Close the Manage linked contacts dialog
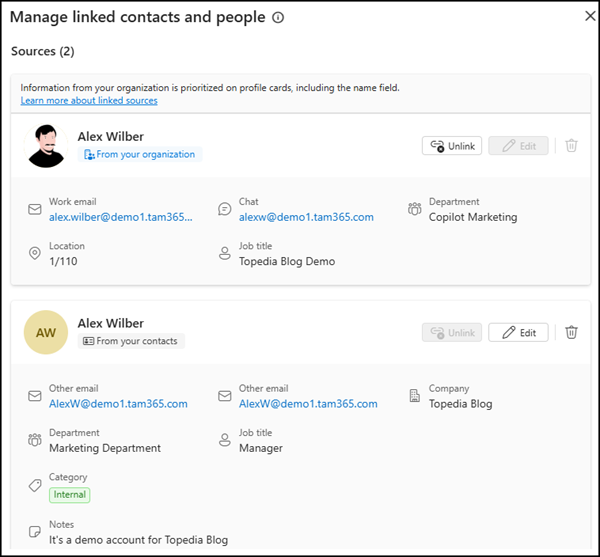This screenshot has width=600, height=557. (x=590, y=16)
